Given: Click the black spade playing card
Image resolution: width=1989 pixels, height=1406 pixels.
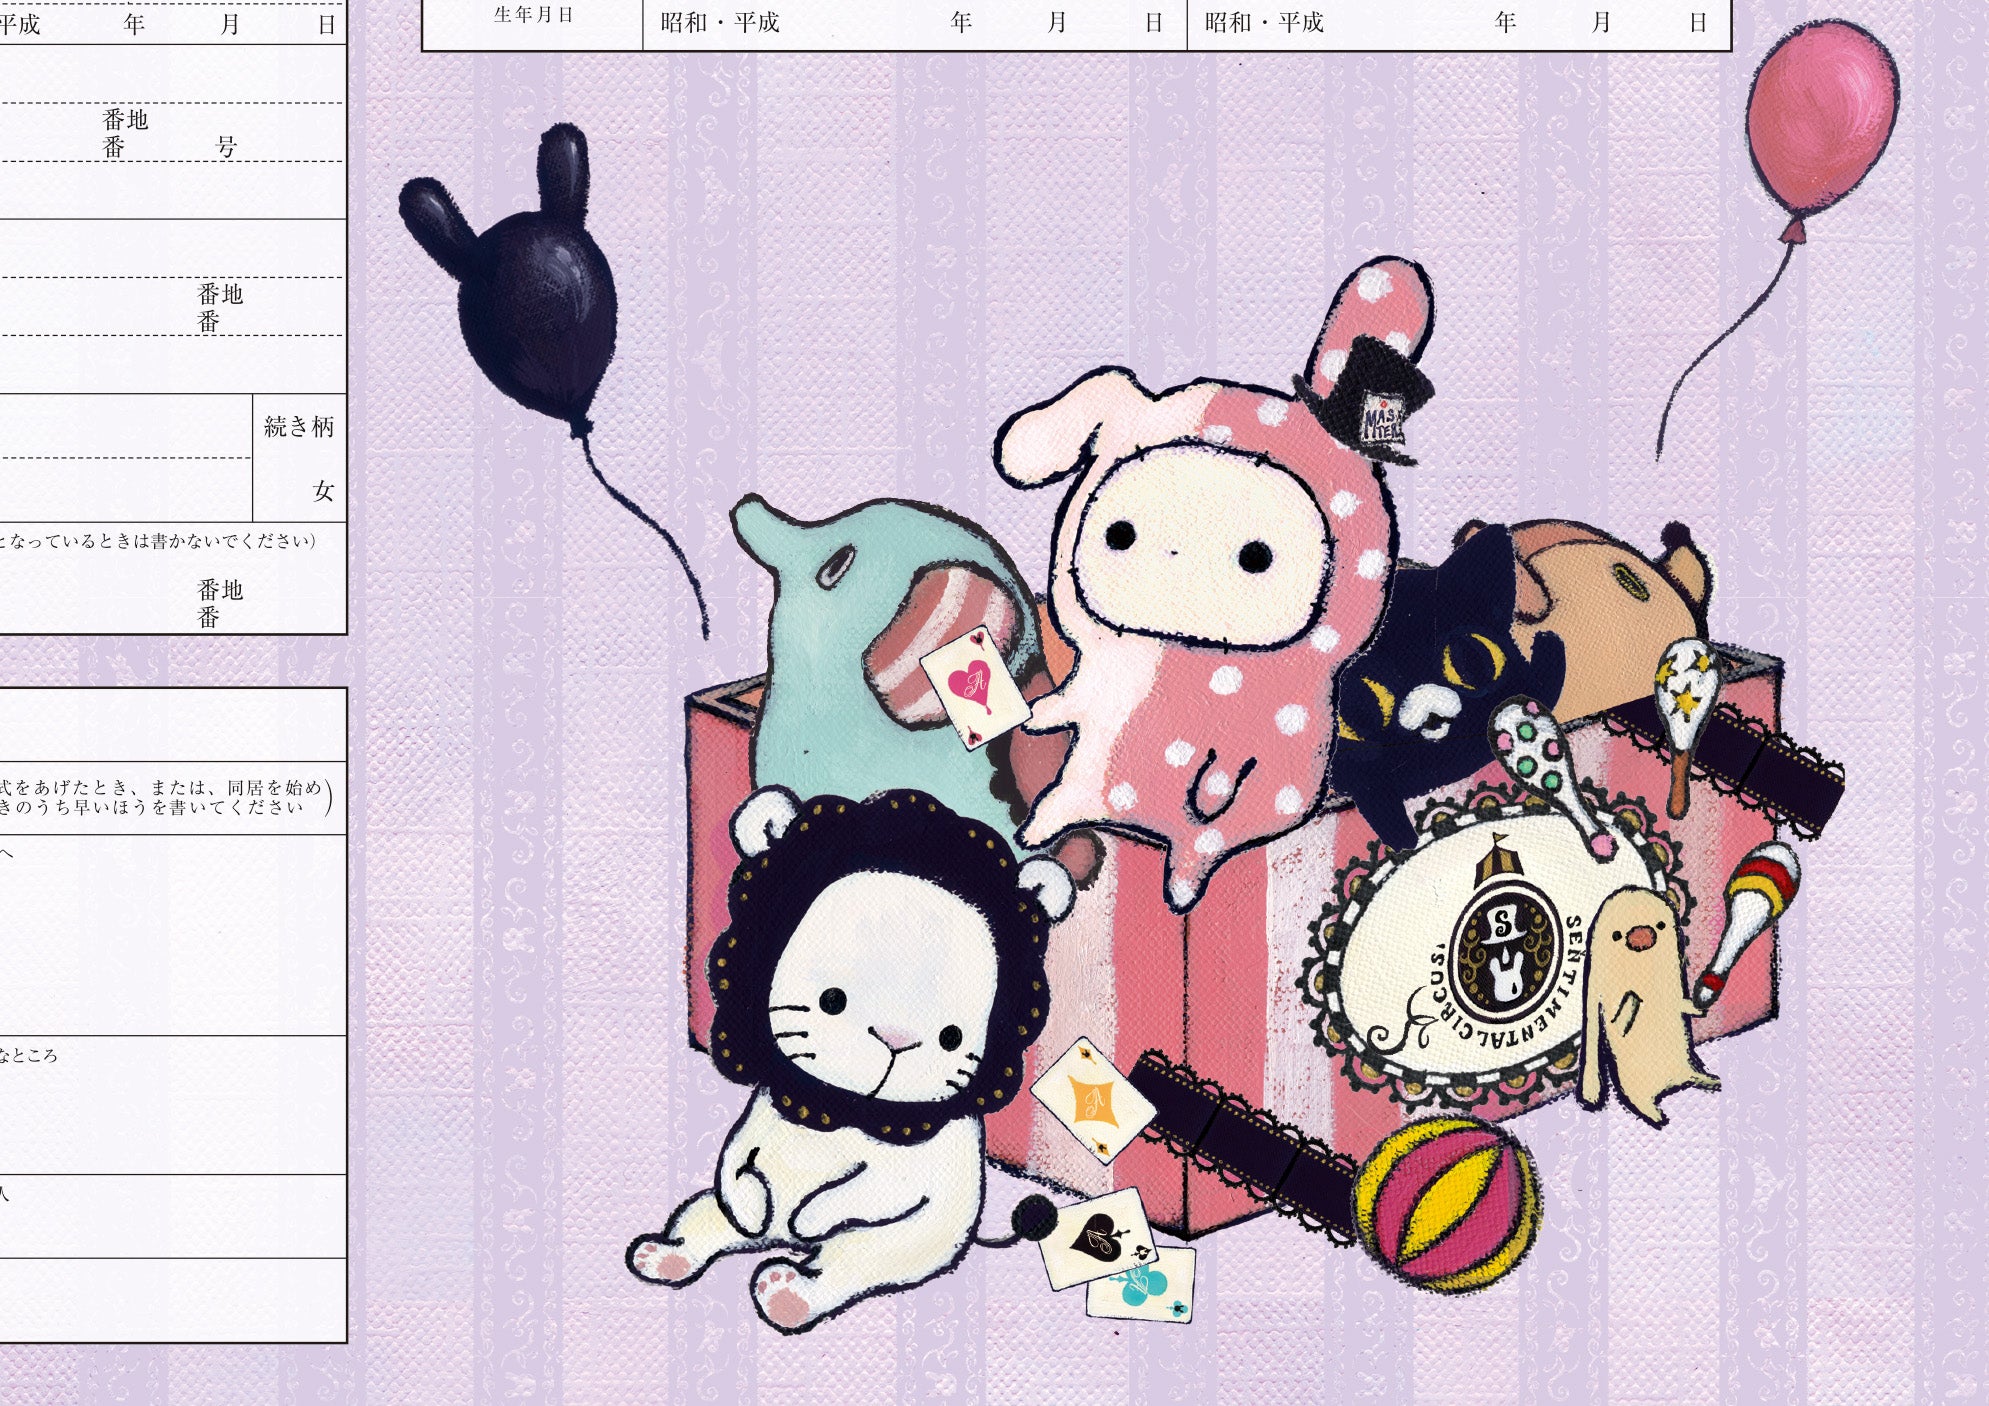Looking at the screenshot, I should coord(1096,1238).
